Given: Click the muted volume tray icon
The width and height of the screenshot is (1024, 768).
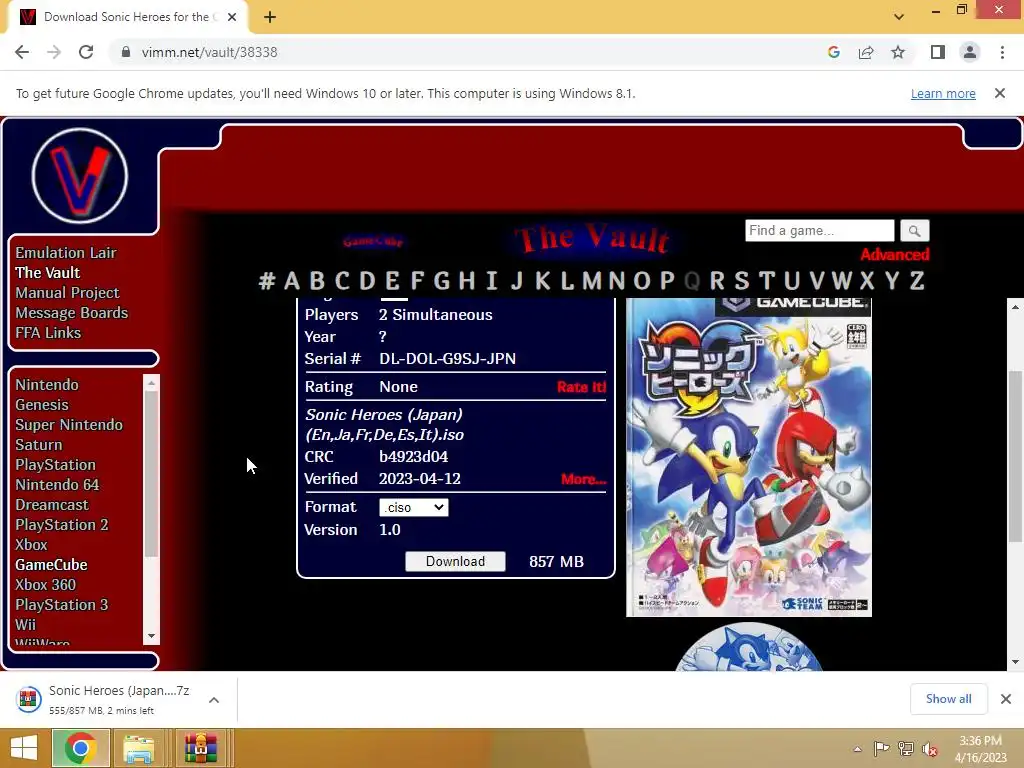Looking at the screenshot, I should click(x=929, y=749).
